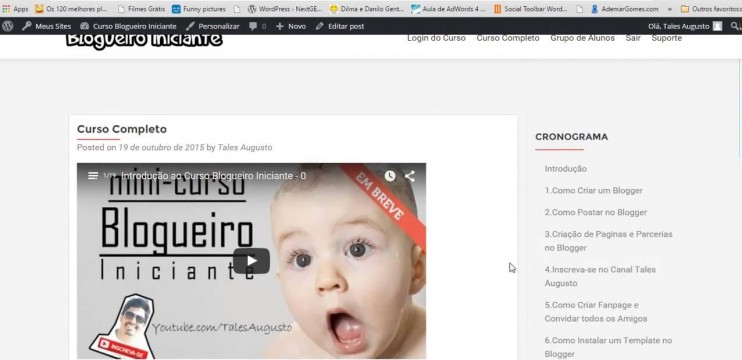The height and width of the screenshot is (360, 742).
Task: Click the admin bar search magnifier
Action: click(x=736, y=26)
